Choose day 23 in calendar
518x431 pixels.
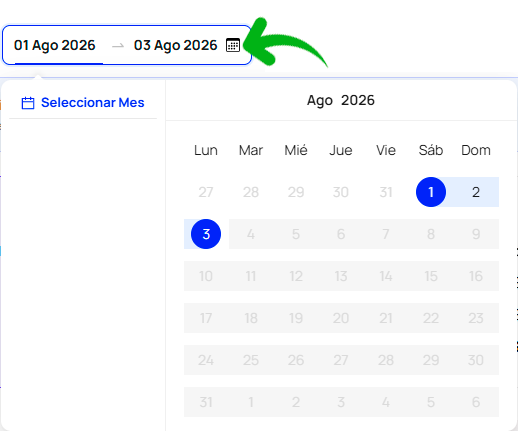click(476, 318)
